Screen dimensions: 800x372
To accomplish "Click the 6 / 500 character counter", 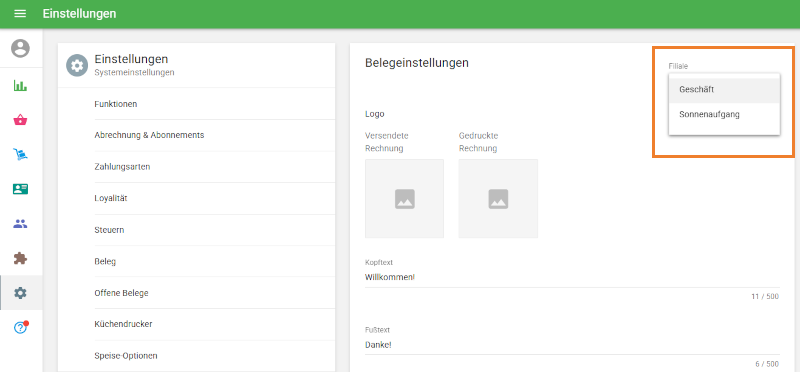I will 767,364.
